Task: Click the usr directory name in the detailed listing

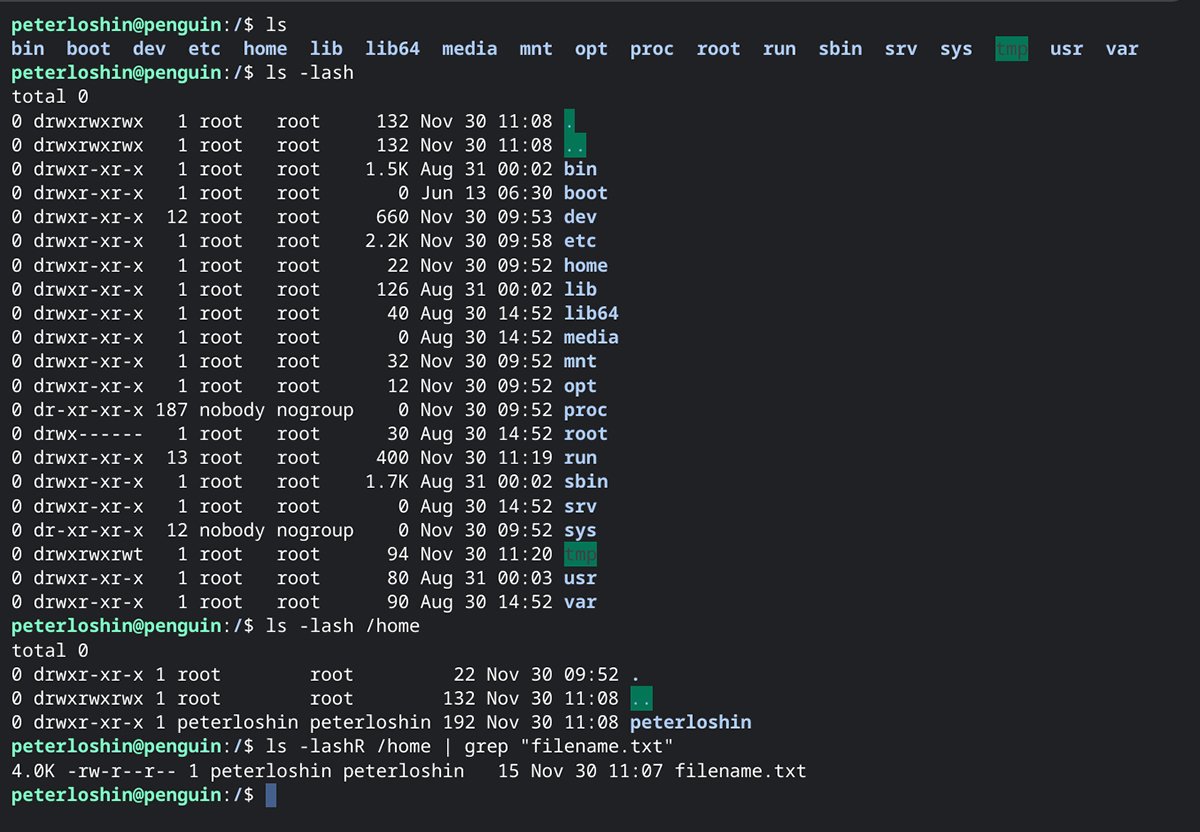Action: [580, 578]
